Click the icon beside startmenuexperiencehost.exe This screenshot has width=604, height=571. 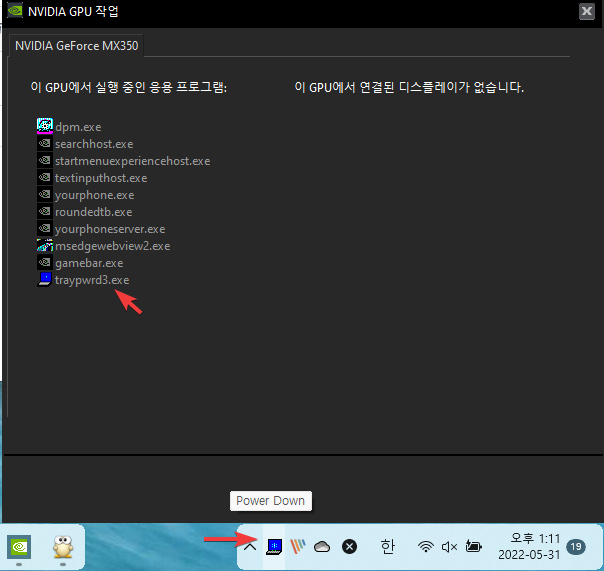pos(45,160)
